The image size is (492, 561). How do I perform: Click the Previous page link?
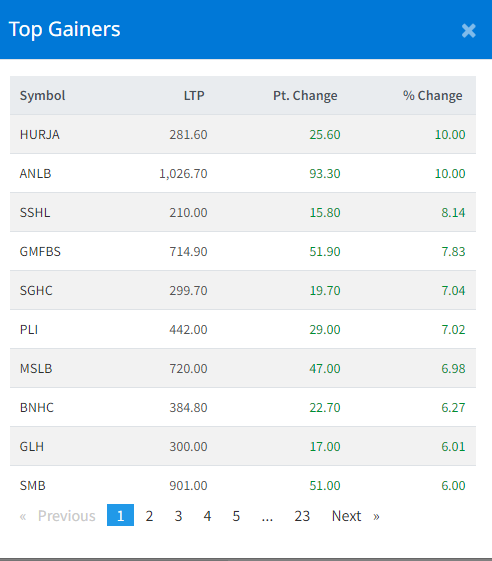pos(58,516)
